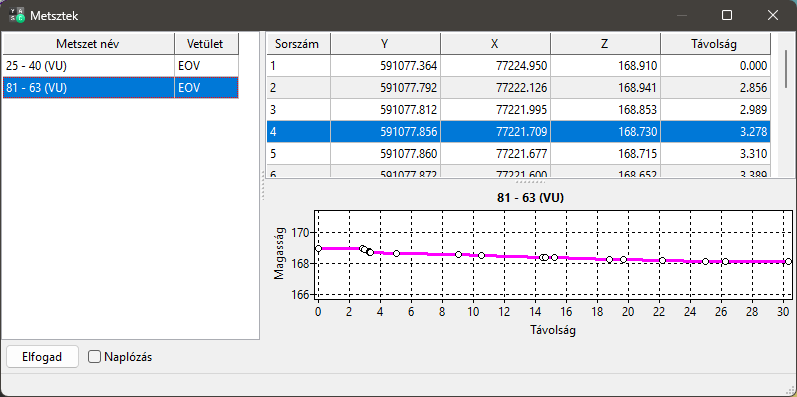Select row number 1 in points table
Image resolution: width=797 pixels, height=397 pixels.
(x=299, y=66)
